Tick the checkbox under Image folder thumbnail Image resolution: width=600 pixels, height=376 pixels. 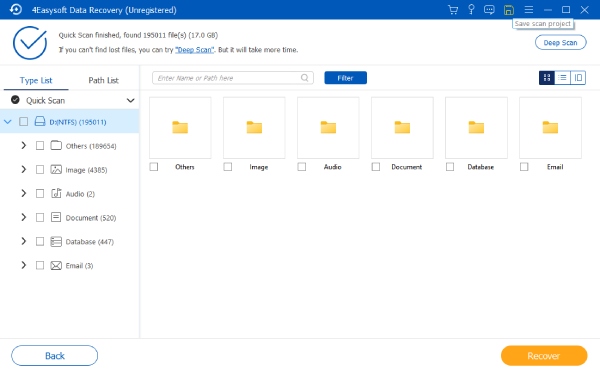(x=228, y=167)
